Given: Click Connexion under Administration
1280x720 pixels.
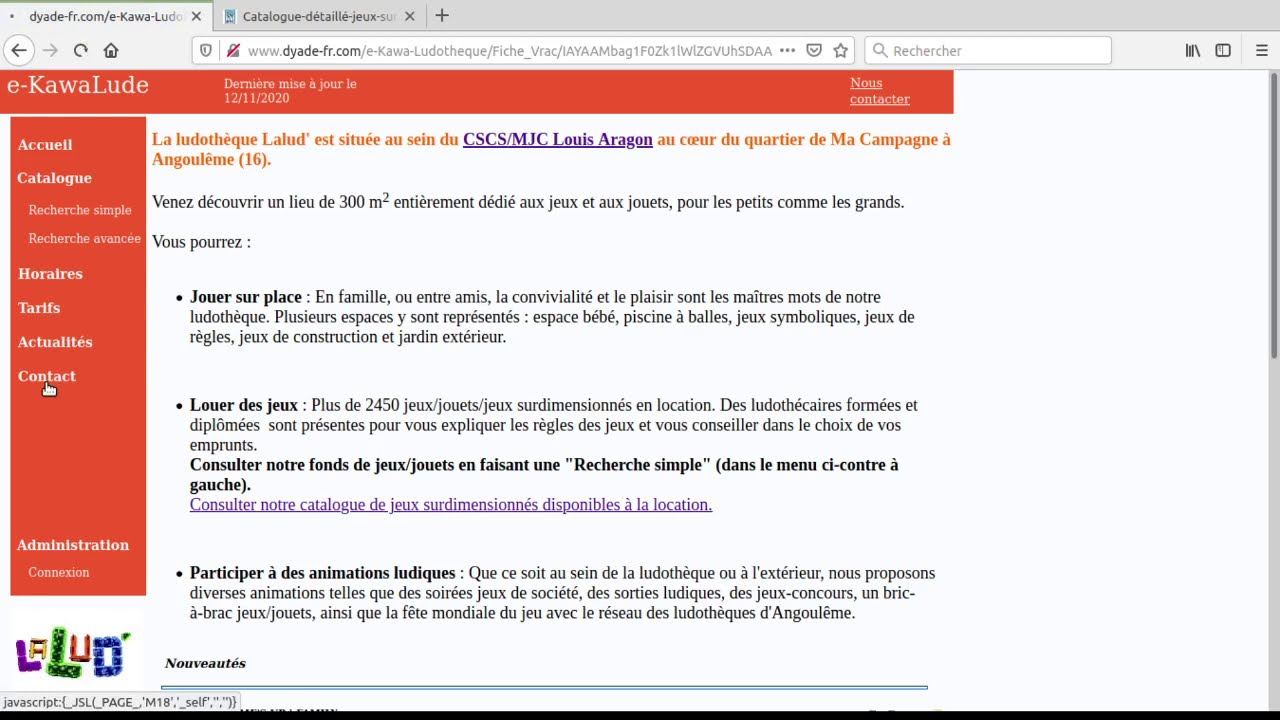Looking at the screenshot, I should 59,572.
